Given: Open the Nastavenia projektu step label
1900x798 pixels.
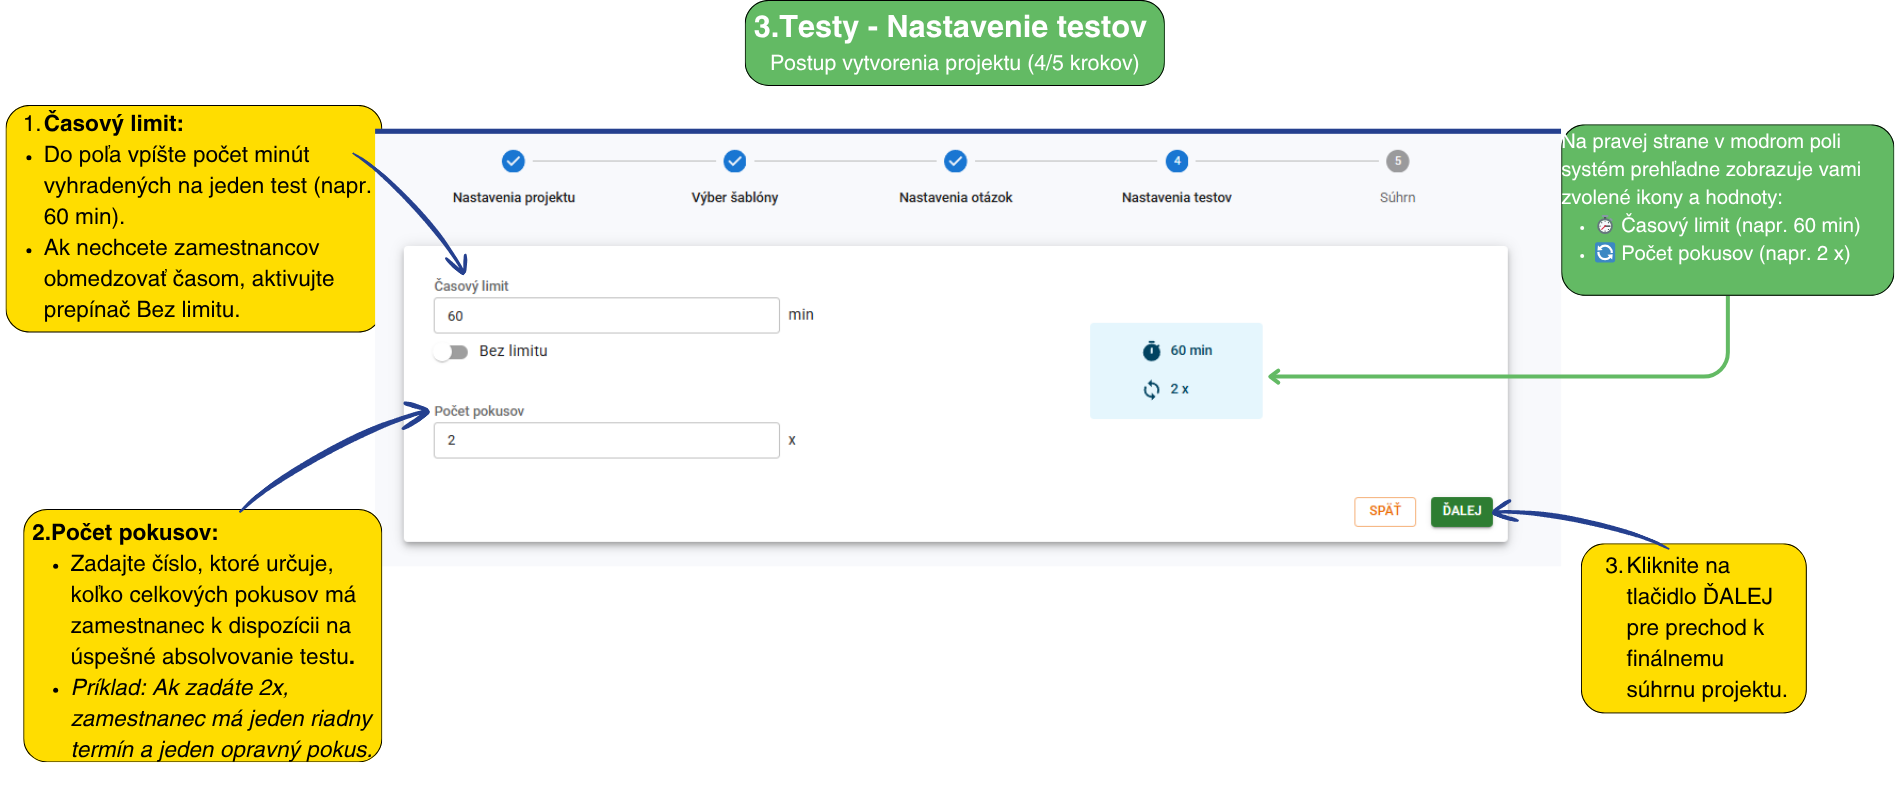Looking at the screenshot, I should pyautogui.click(x=513, y=198).
